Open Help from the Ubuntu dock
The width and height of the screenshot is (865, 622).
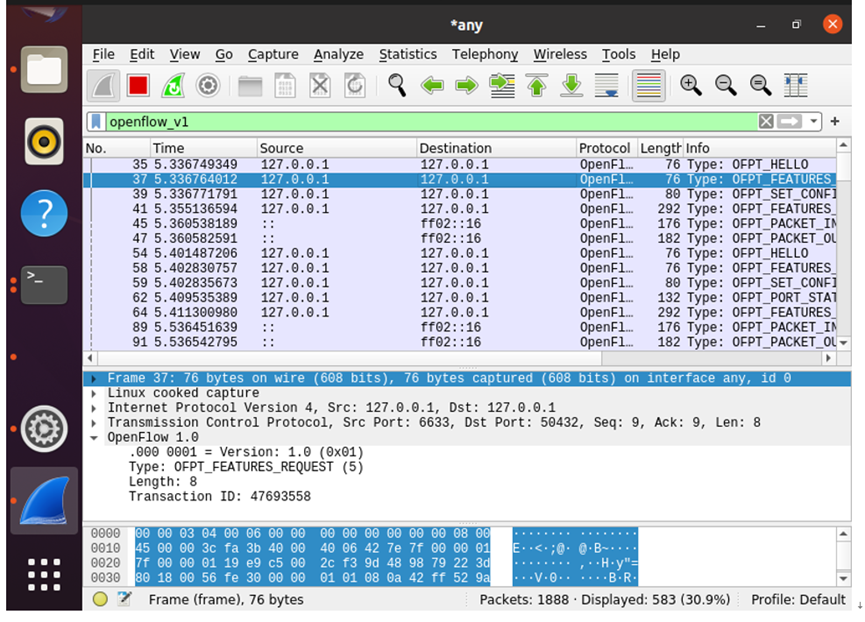44,213
